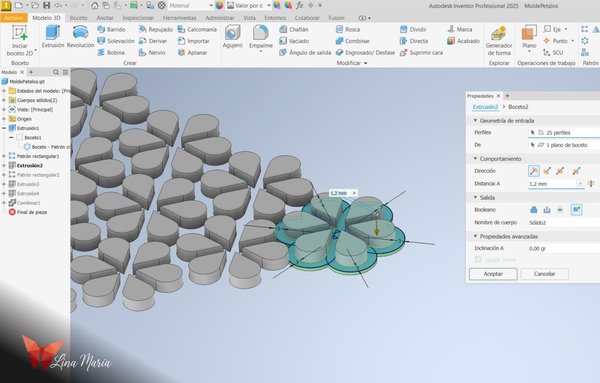This screenshot has width=600, height=383.
Task: Expand the Patrón rectangular1 node
Action: click(4, 156)
